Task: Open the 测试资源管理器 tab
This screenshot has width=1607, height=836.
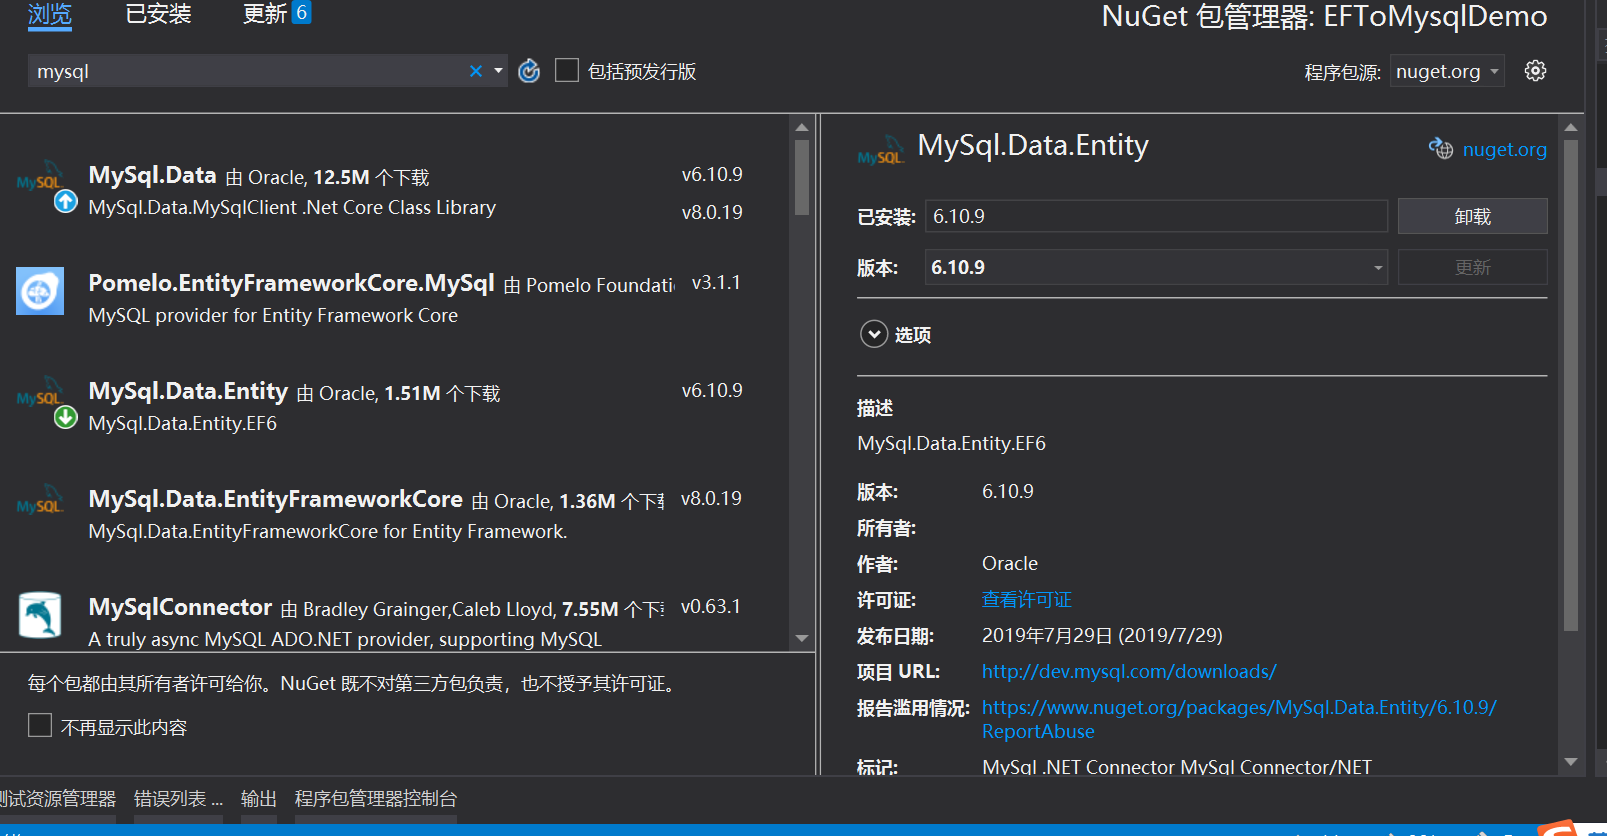Action: tap(58, 798)
